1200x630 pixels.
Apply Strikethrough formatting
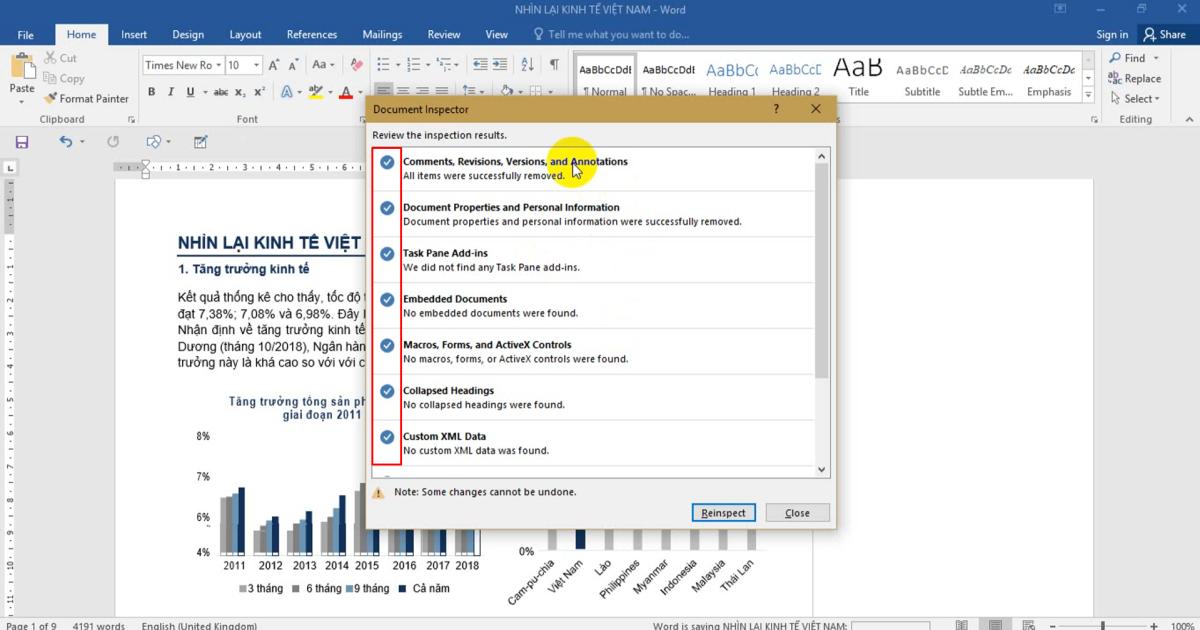tap(219, 91)
